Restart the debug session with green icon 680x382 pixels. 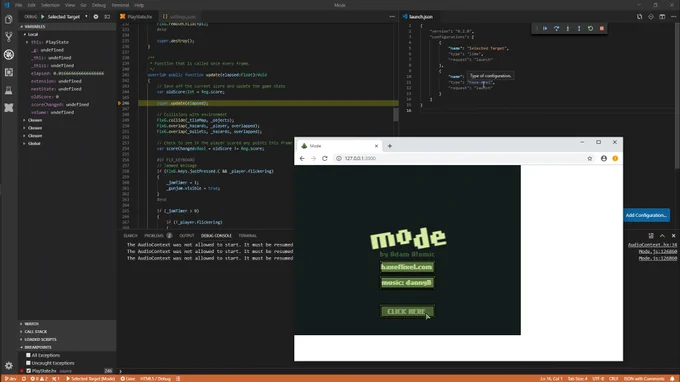590,29
